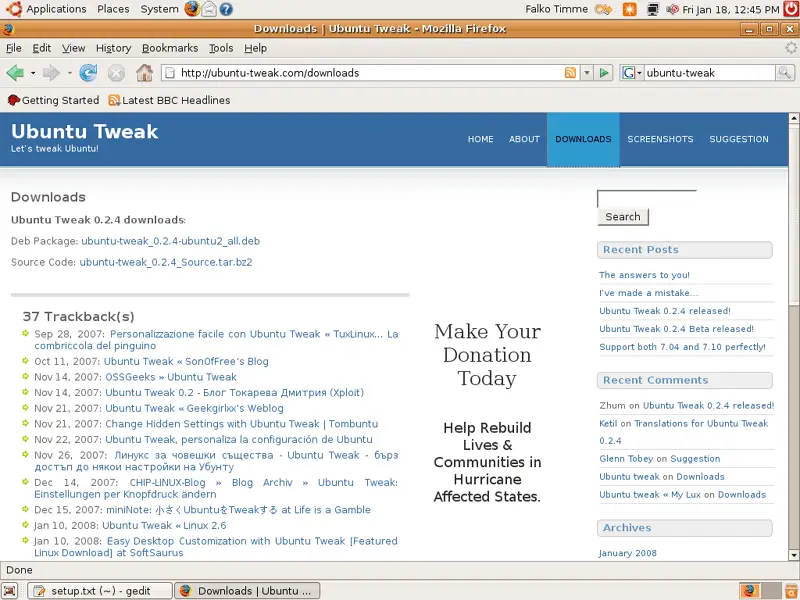
Task: Open the January 2008 archive link
Action: pos(628,553)
